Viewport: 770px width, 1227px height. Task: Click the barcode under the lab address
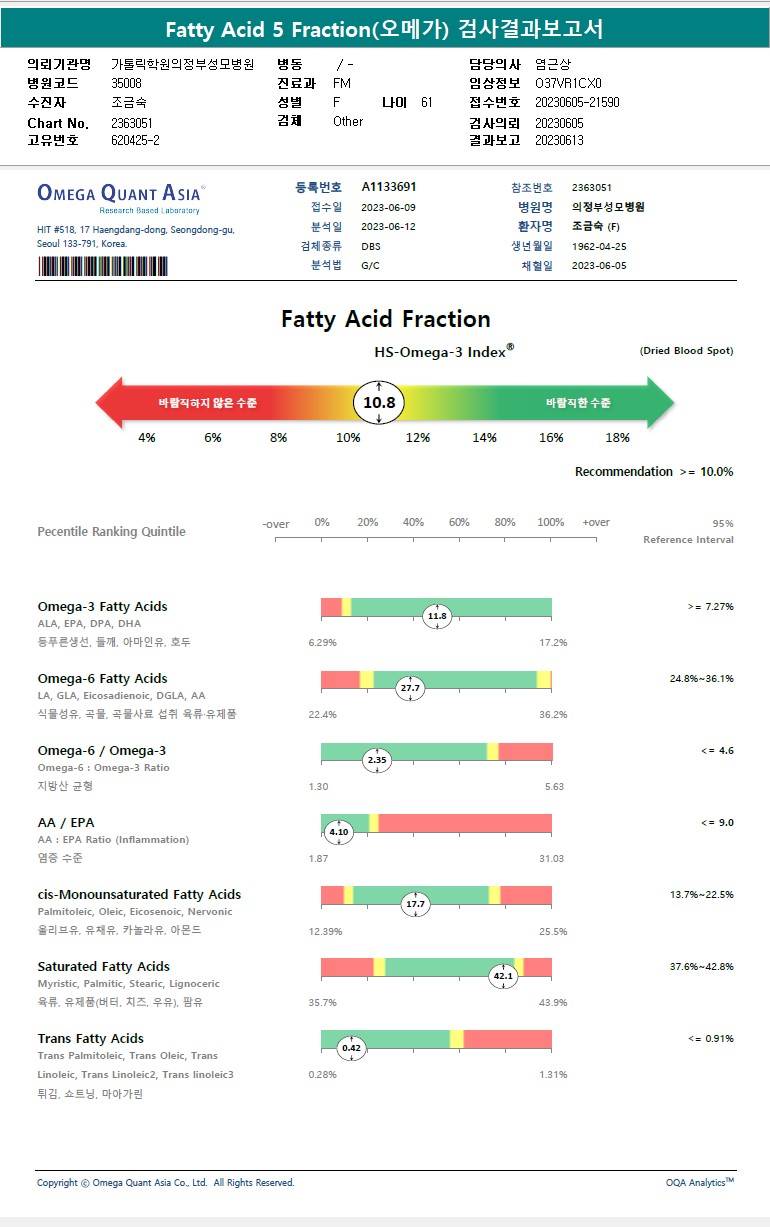pos(103,266)
